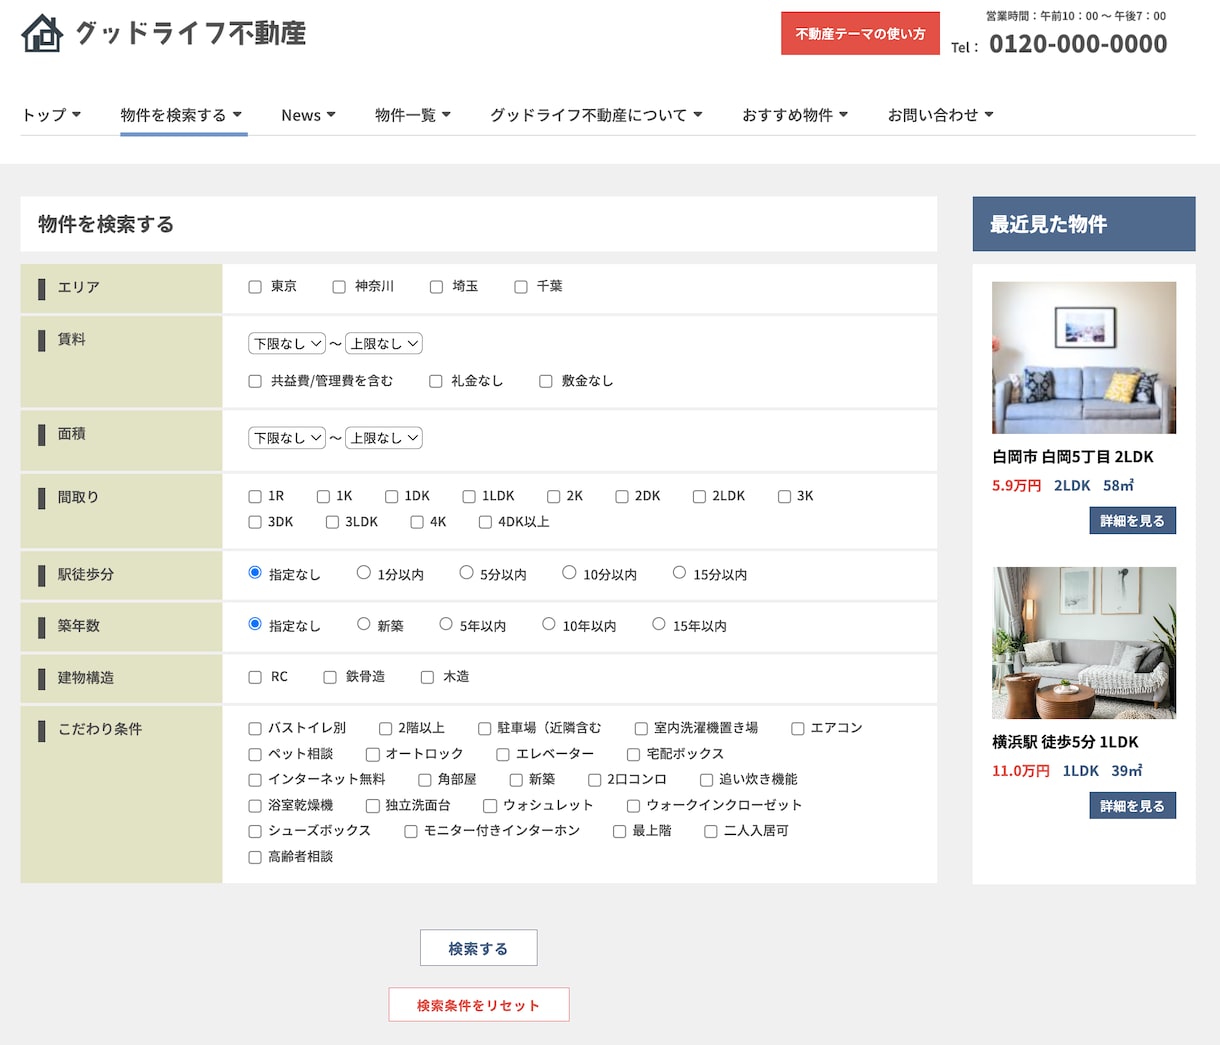Screen dimensions: 1220x1045
Task: Check the 1LDK layout checkbox
Action: pyautogui.click(x=469, y=496)
